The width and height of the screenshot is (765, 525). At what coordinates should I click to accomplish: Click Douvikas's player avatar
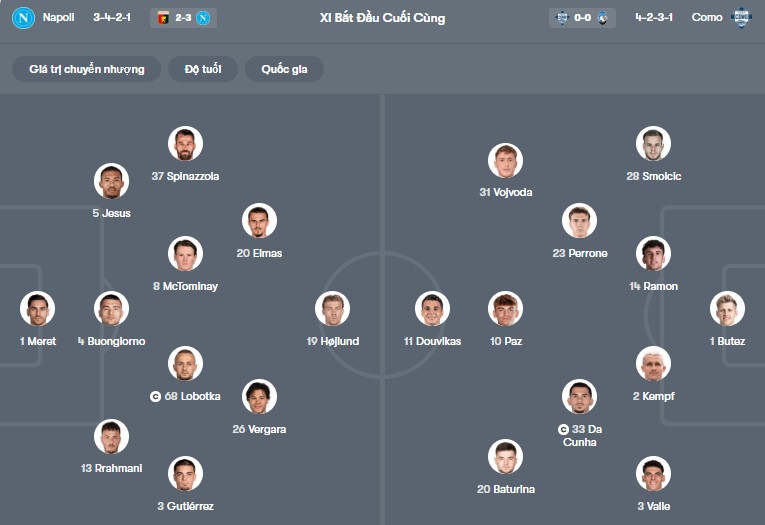(432, 309)
